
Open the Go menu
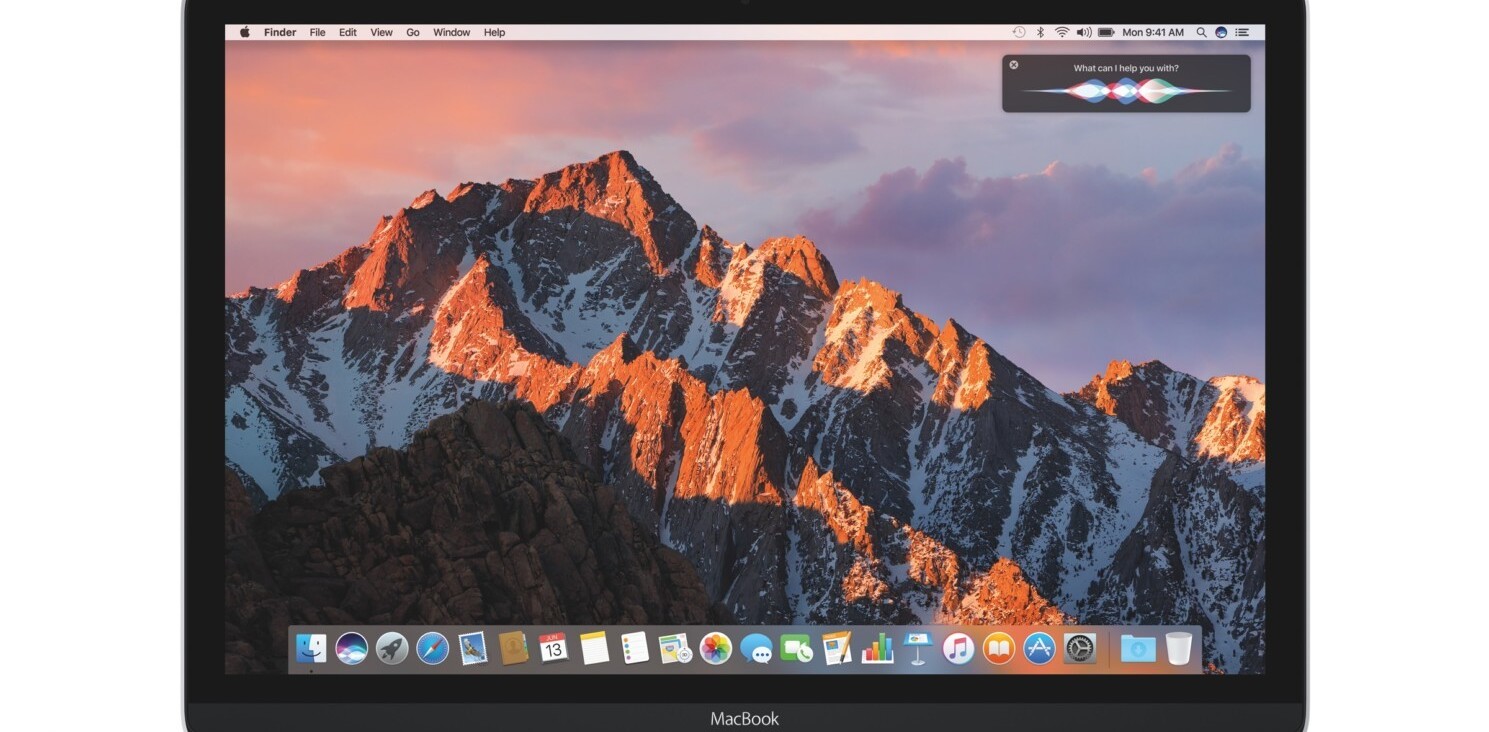pos(412,32)
